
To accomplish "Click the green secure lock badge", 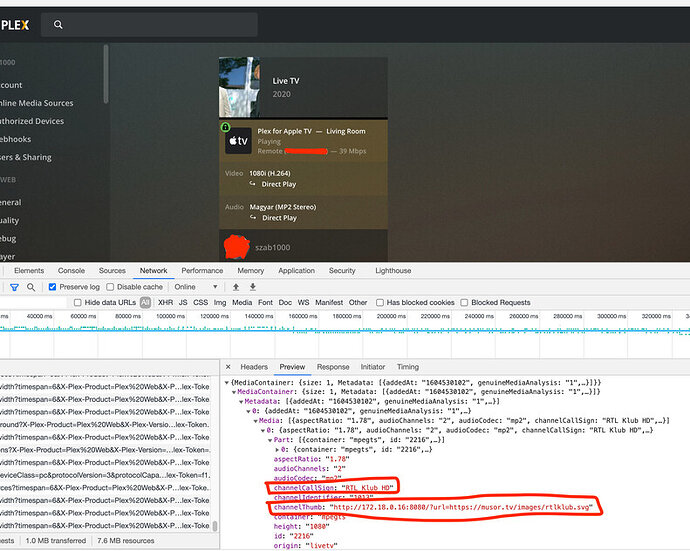I will click(x=225, y=127).
